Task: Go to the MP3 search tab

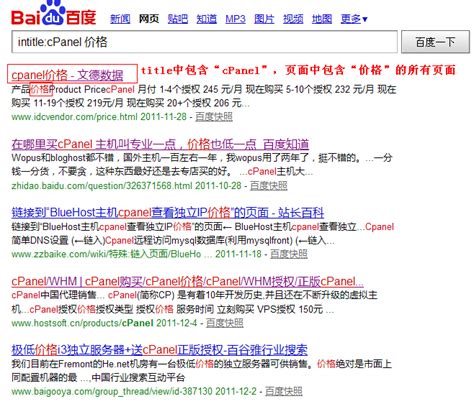Action: click(x=235, y=19)
